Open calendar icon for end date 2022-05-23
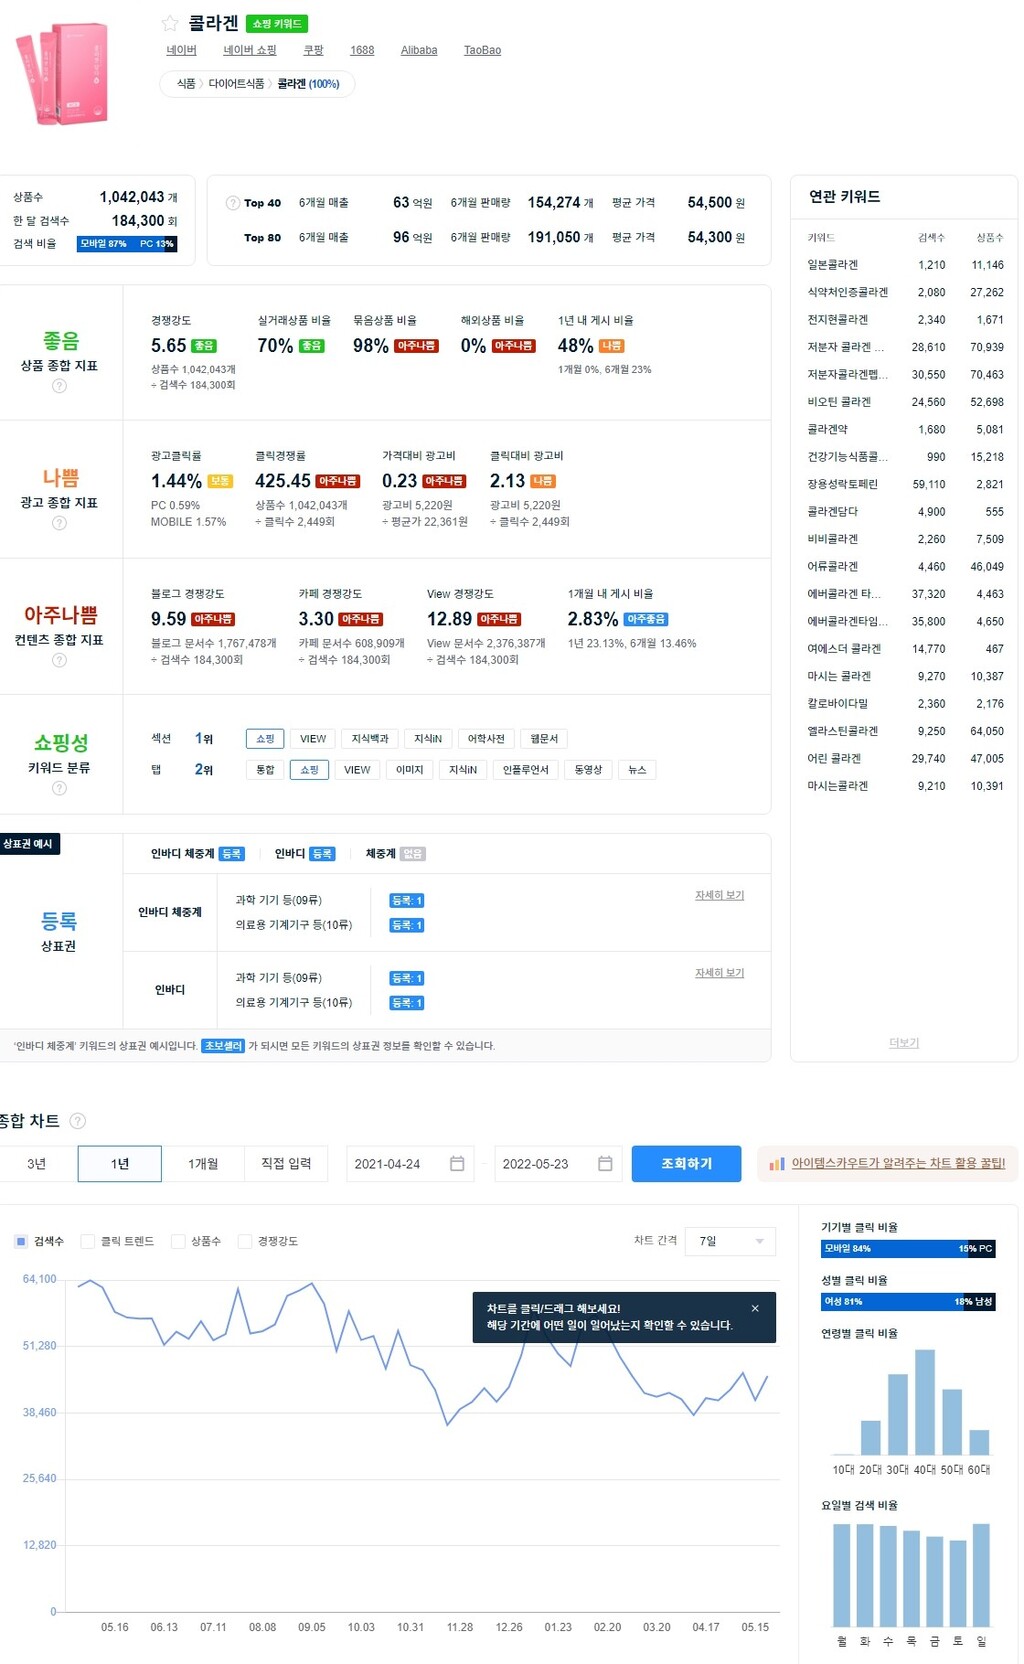Screen dimensions: 1024x1664 point(605,1164)
